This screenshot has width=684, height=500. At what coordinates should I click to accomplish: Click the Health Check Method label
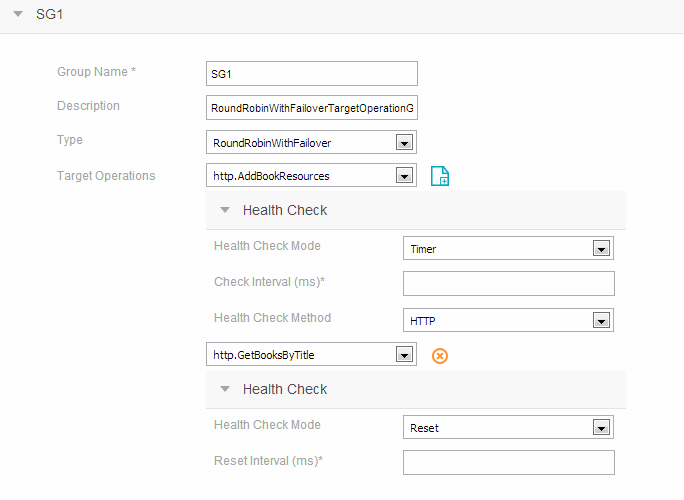pyautogui.click(x=272, y=318)
